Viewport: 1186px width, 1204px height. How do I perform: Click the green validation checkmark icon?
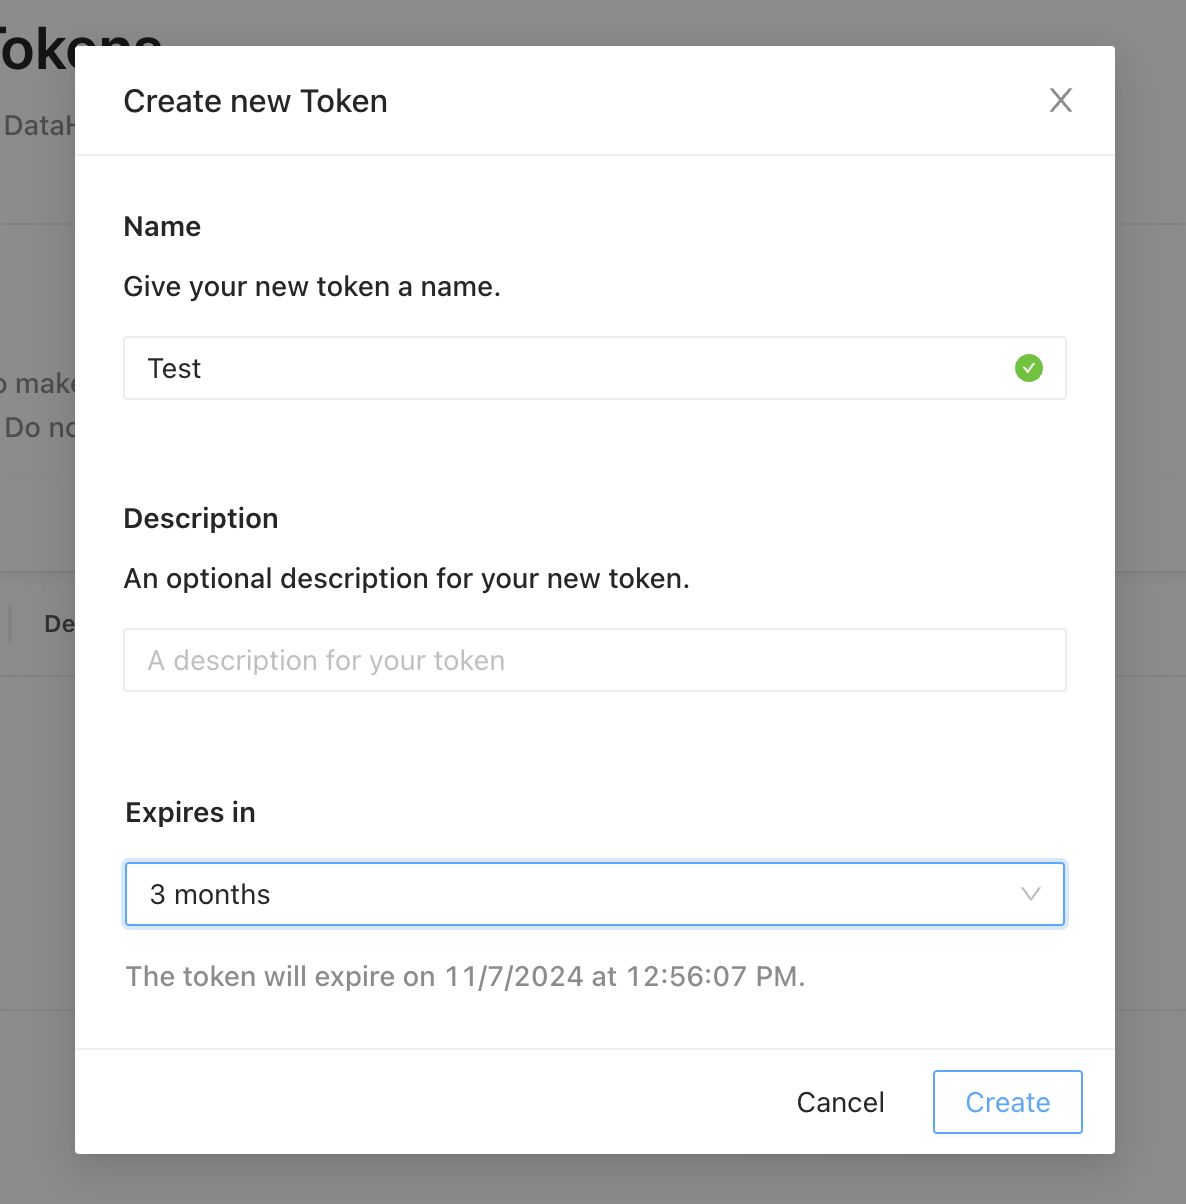(1029, 368)
